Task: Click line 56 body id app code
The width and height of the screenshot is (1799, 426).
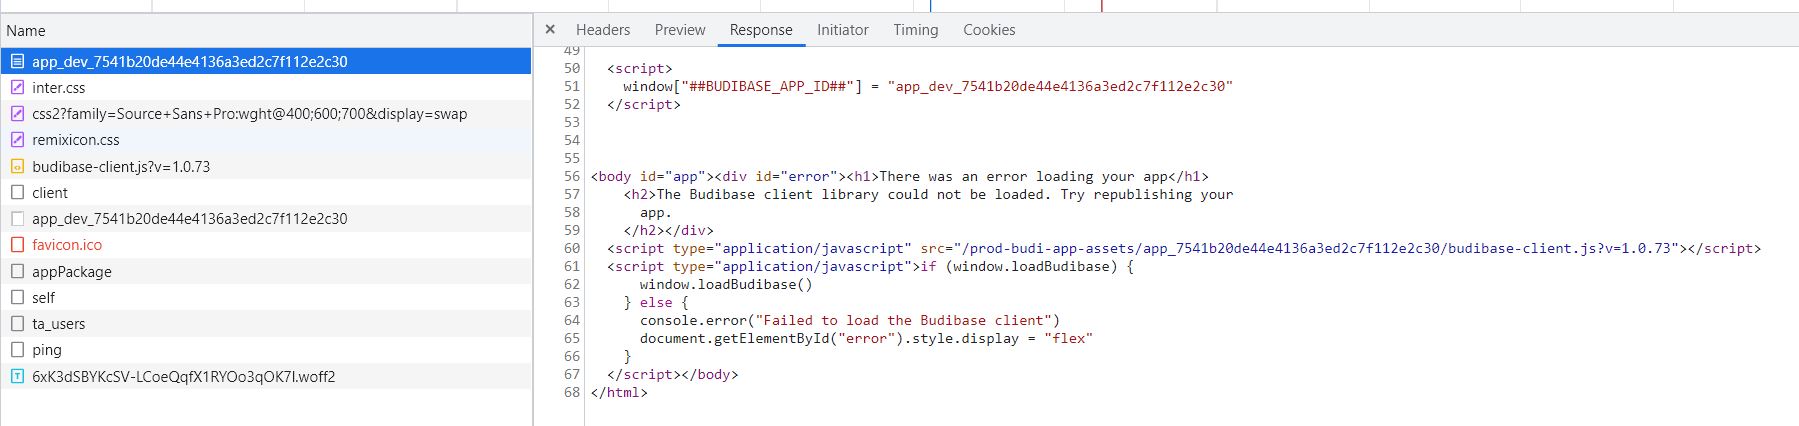Action: (x=900, y=176)
